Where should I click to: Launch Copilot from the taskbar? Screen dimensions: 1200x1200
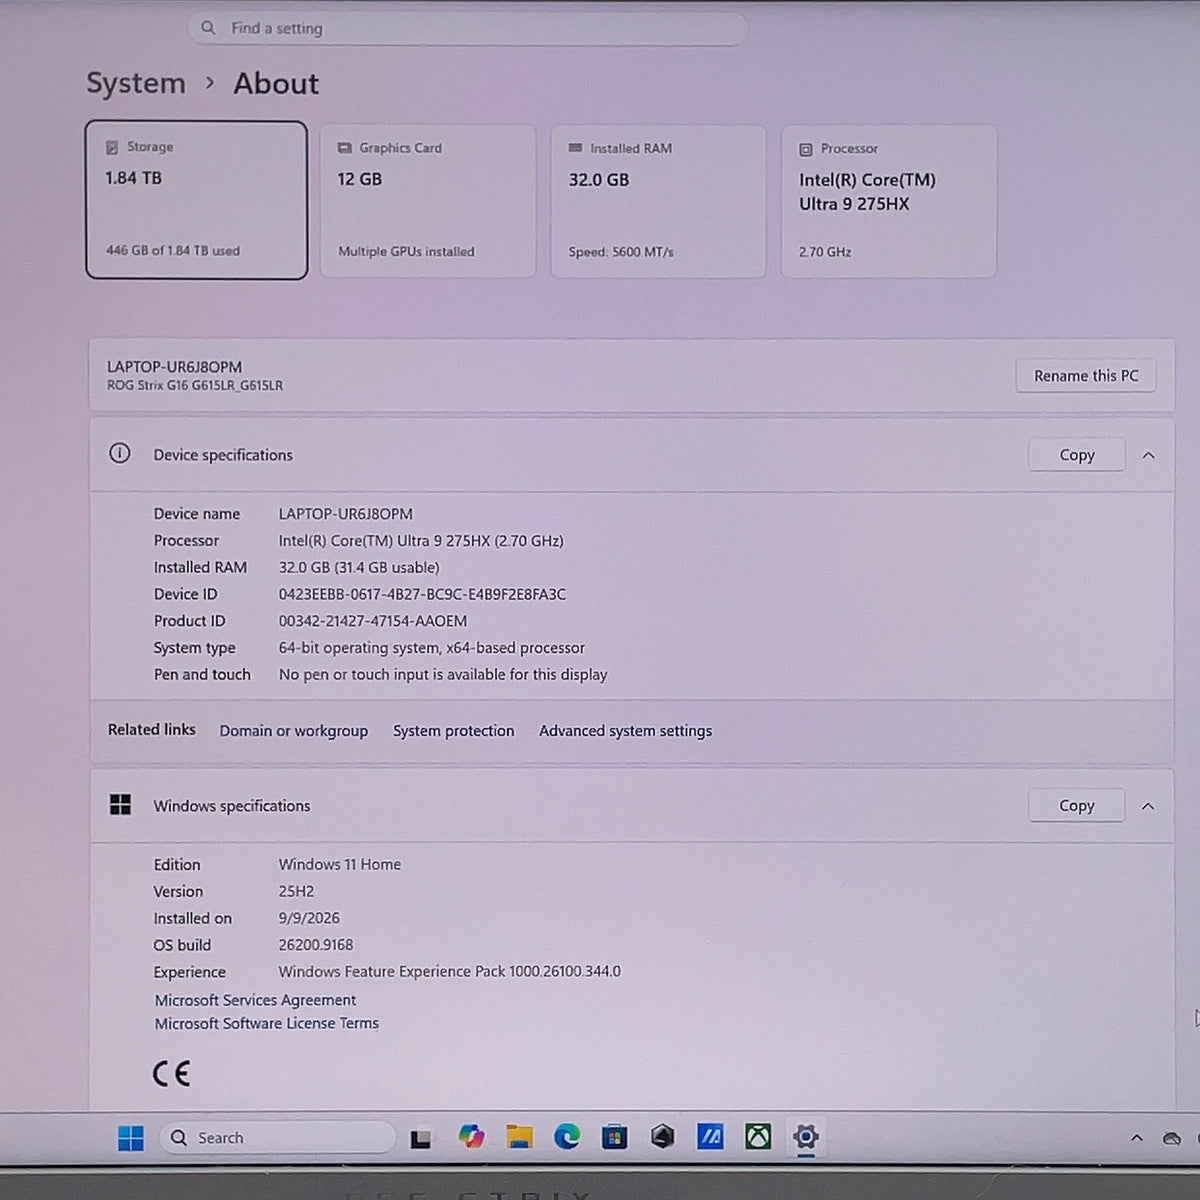click(471, 1137)
